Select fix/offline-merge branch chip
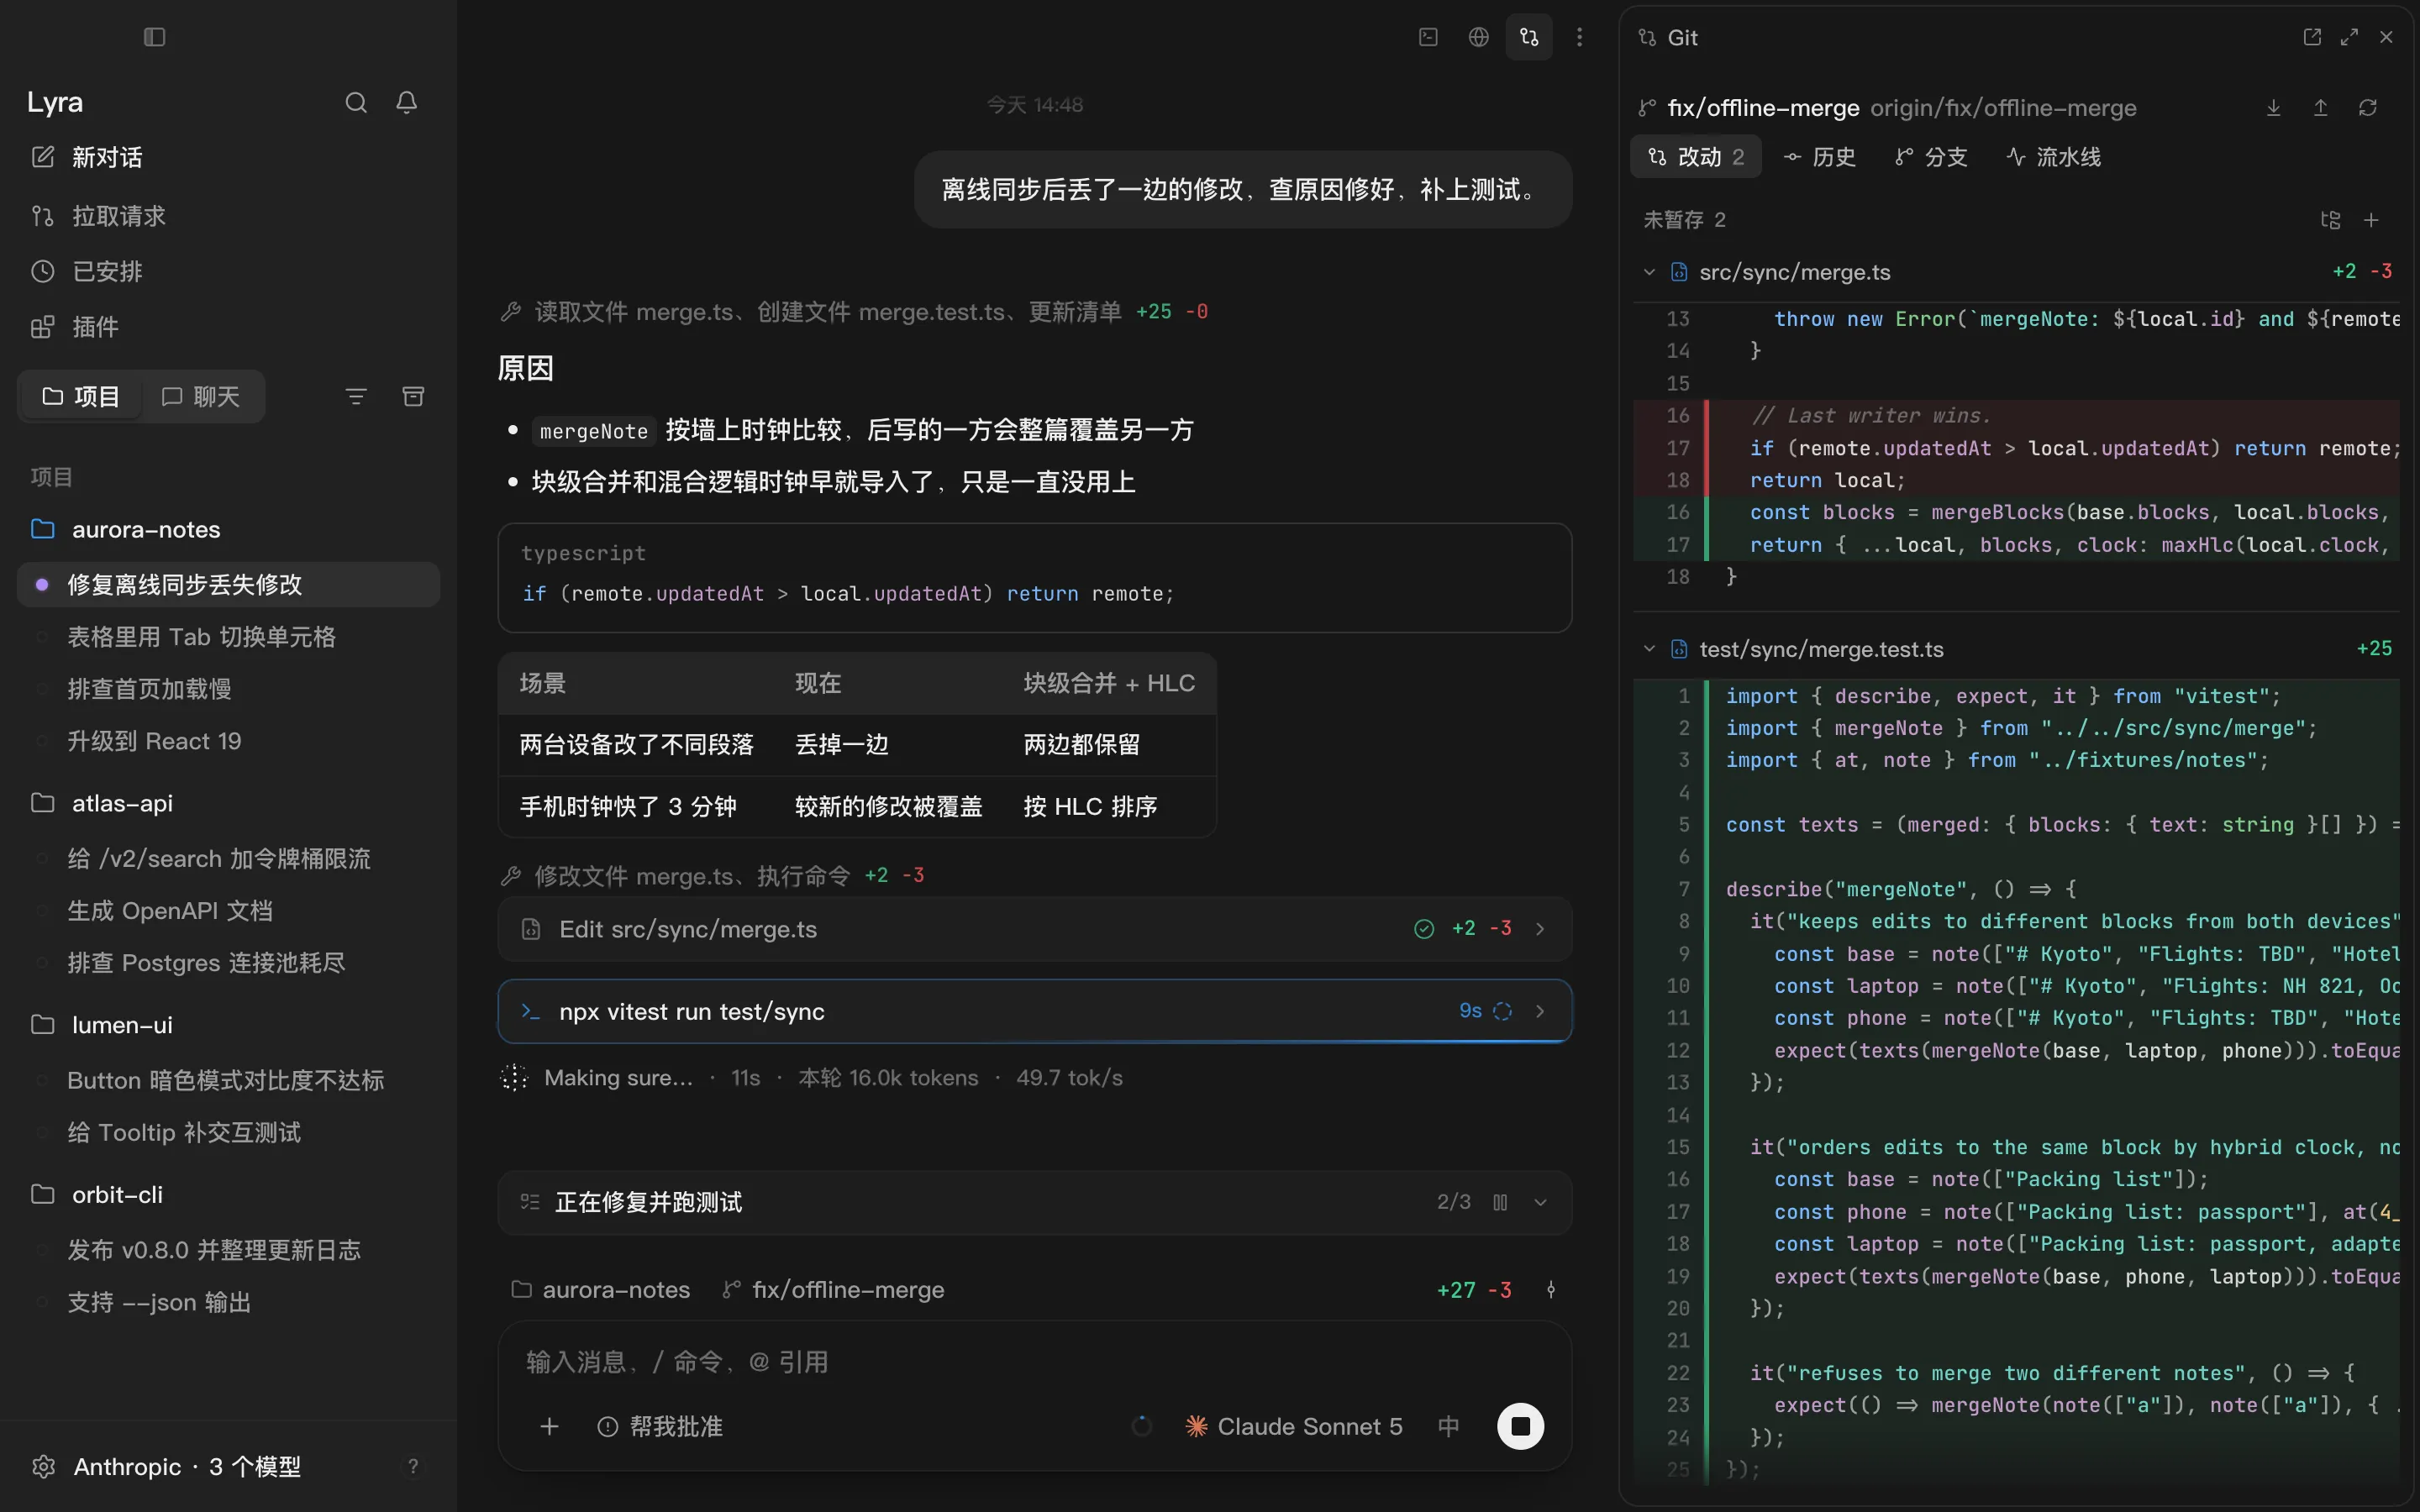 tap(833, 1290)
